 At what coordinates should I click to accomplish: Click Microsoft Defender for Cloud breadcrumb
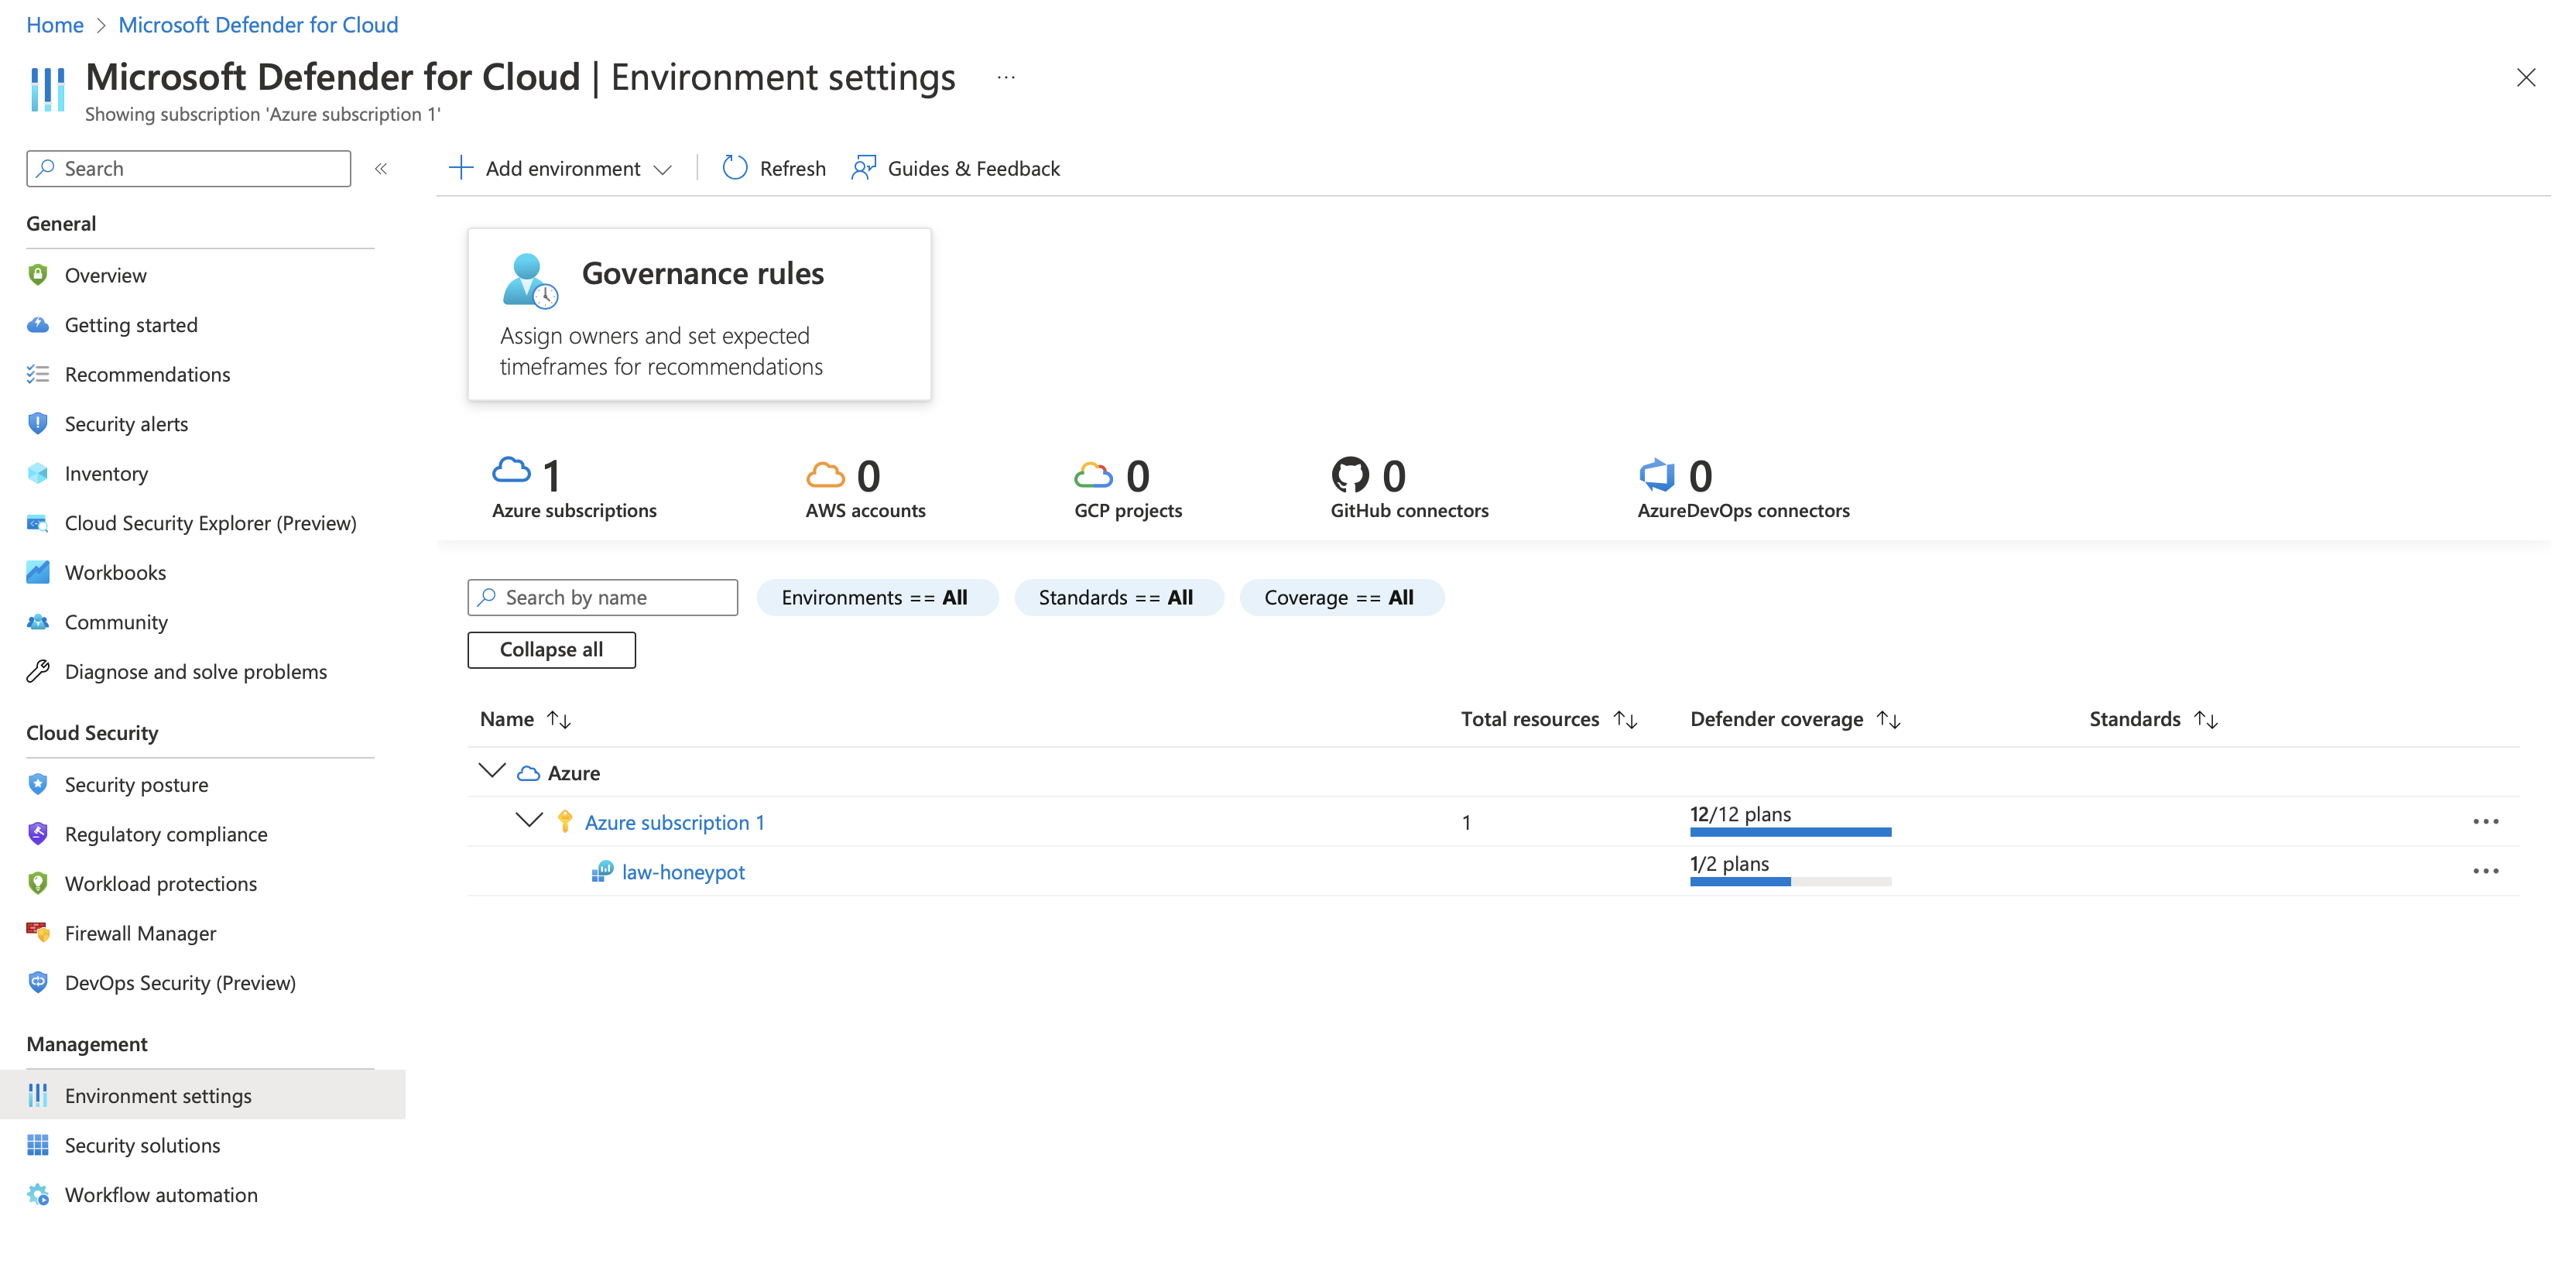(258, 24)
